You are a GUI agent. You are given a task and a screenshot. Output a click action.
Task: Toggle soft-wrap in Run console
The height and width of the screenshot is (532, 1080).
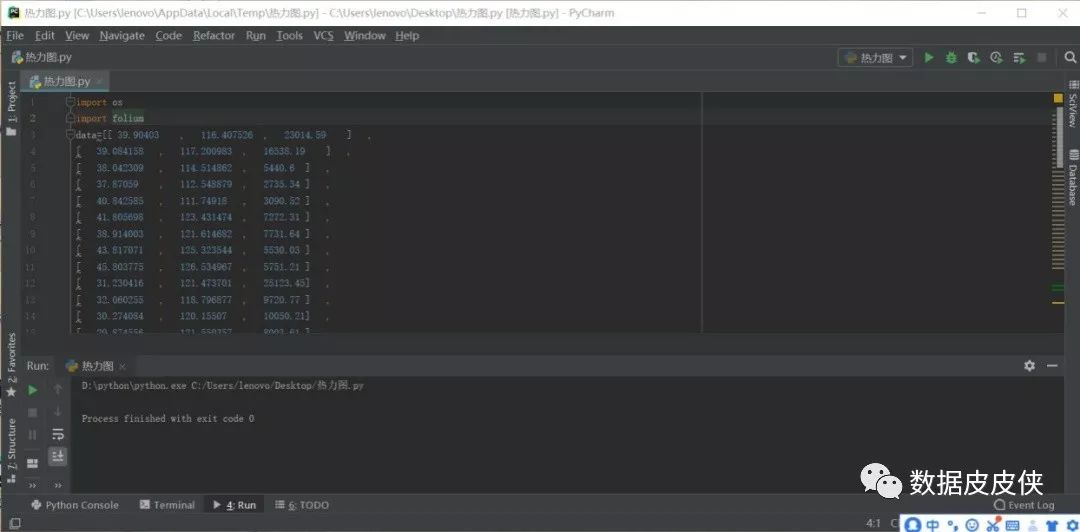click(58, 434)
